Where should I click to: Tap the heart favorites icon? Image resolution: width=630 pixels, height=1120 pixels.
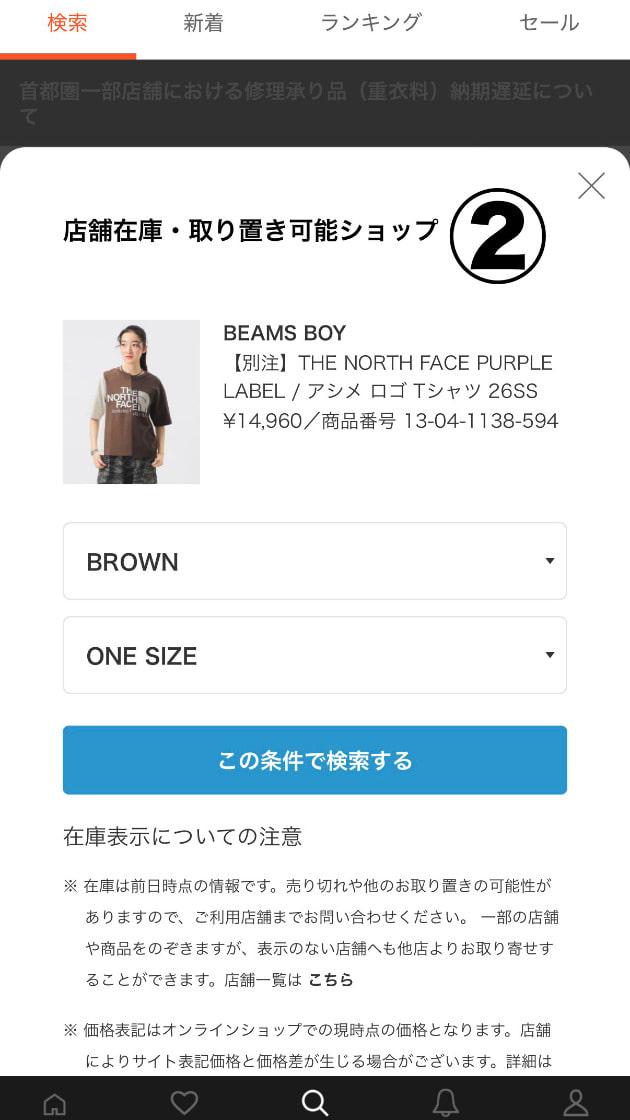184,1102
